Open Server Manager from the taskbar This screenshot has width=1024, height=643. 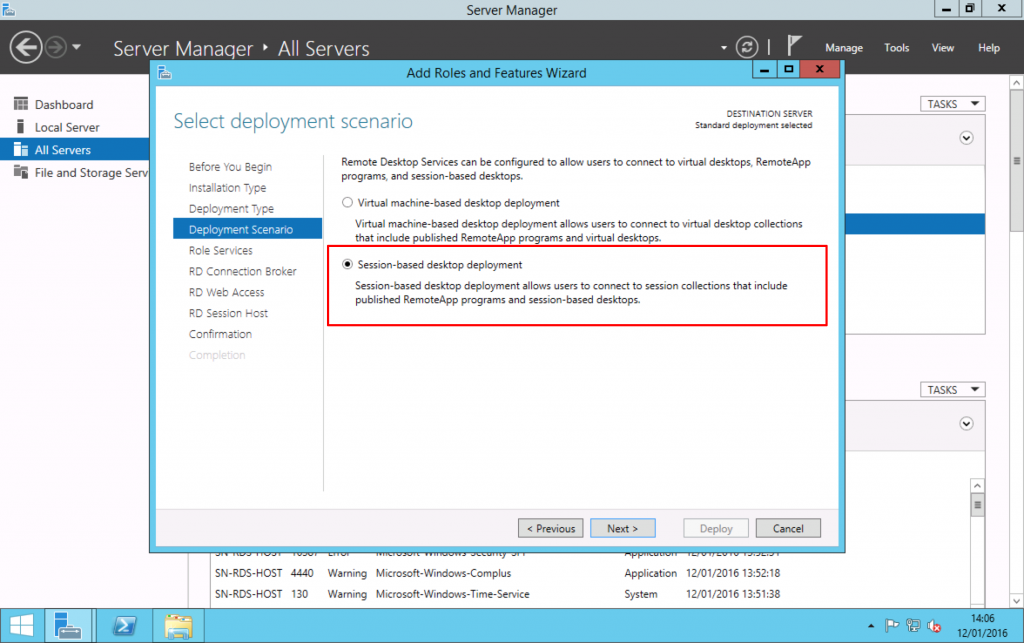click(x=69, y=625)
